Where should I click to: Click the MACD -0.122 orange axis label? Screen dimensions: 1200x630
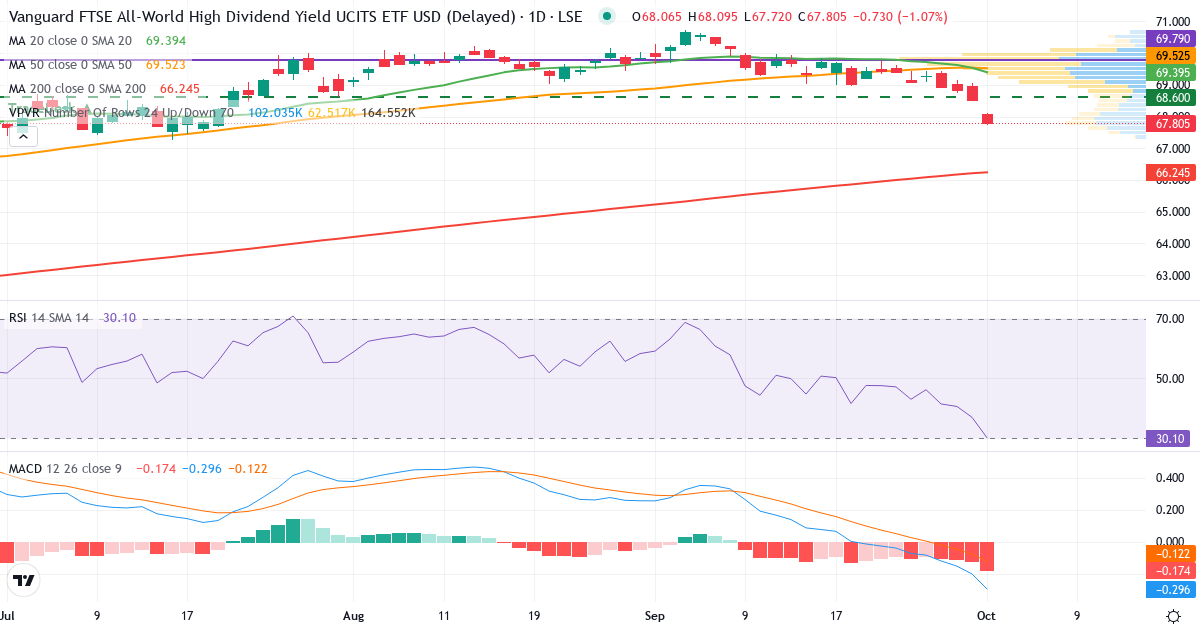point(1172,553)
